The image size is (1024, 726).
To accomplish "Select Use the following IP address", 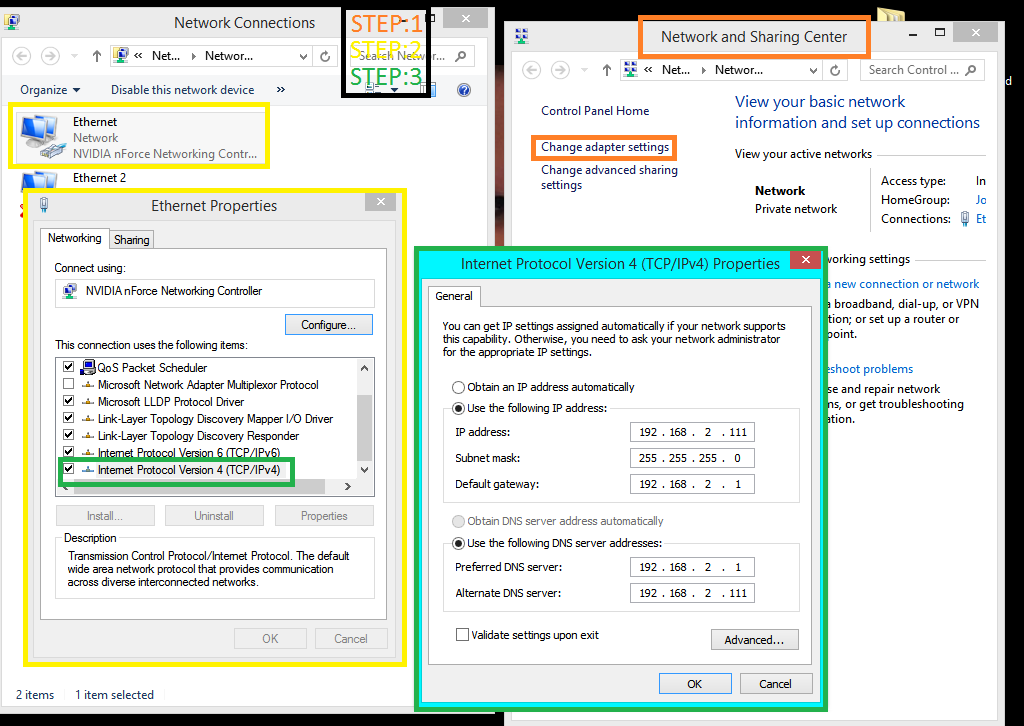I will pos(458,408).
